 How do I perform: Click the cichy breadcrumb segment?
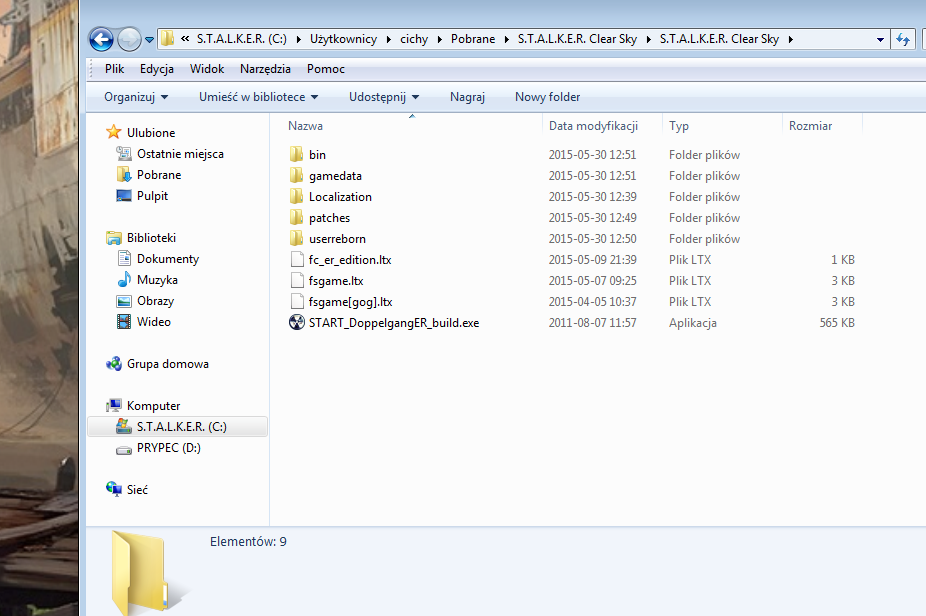click(414, 39)
